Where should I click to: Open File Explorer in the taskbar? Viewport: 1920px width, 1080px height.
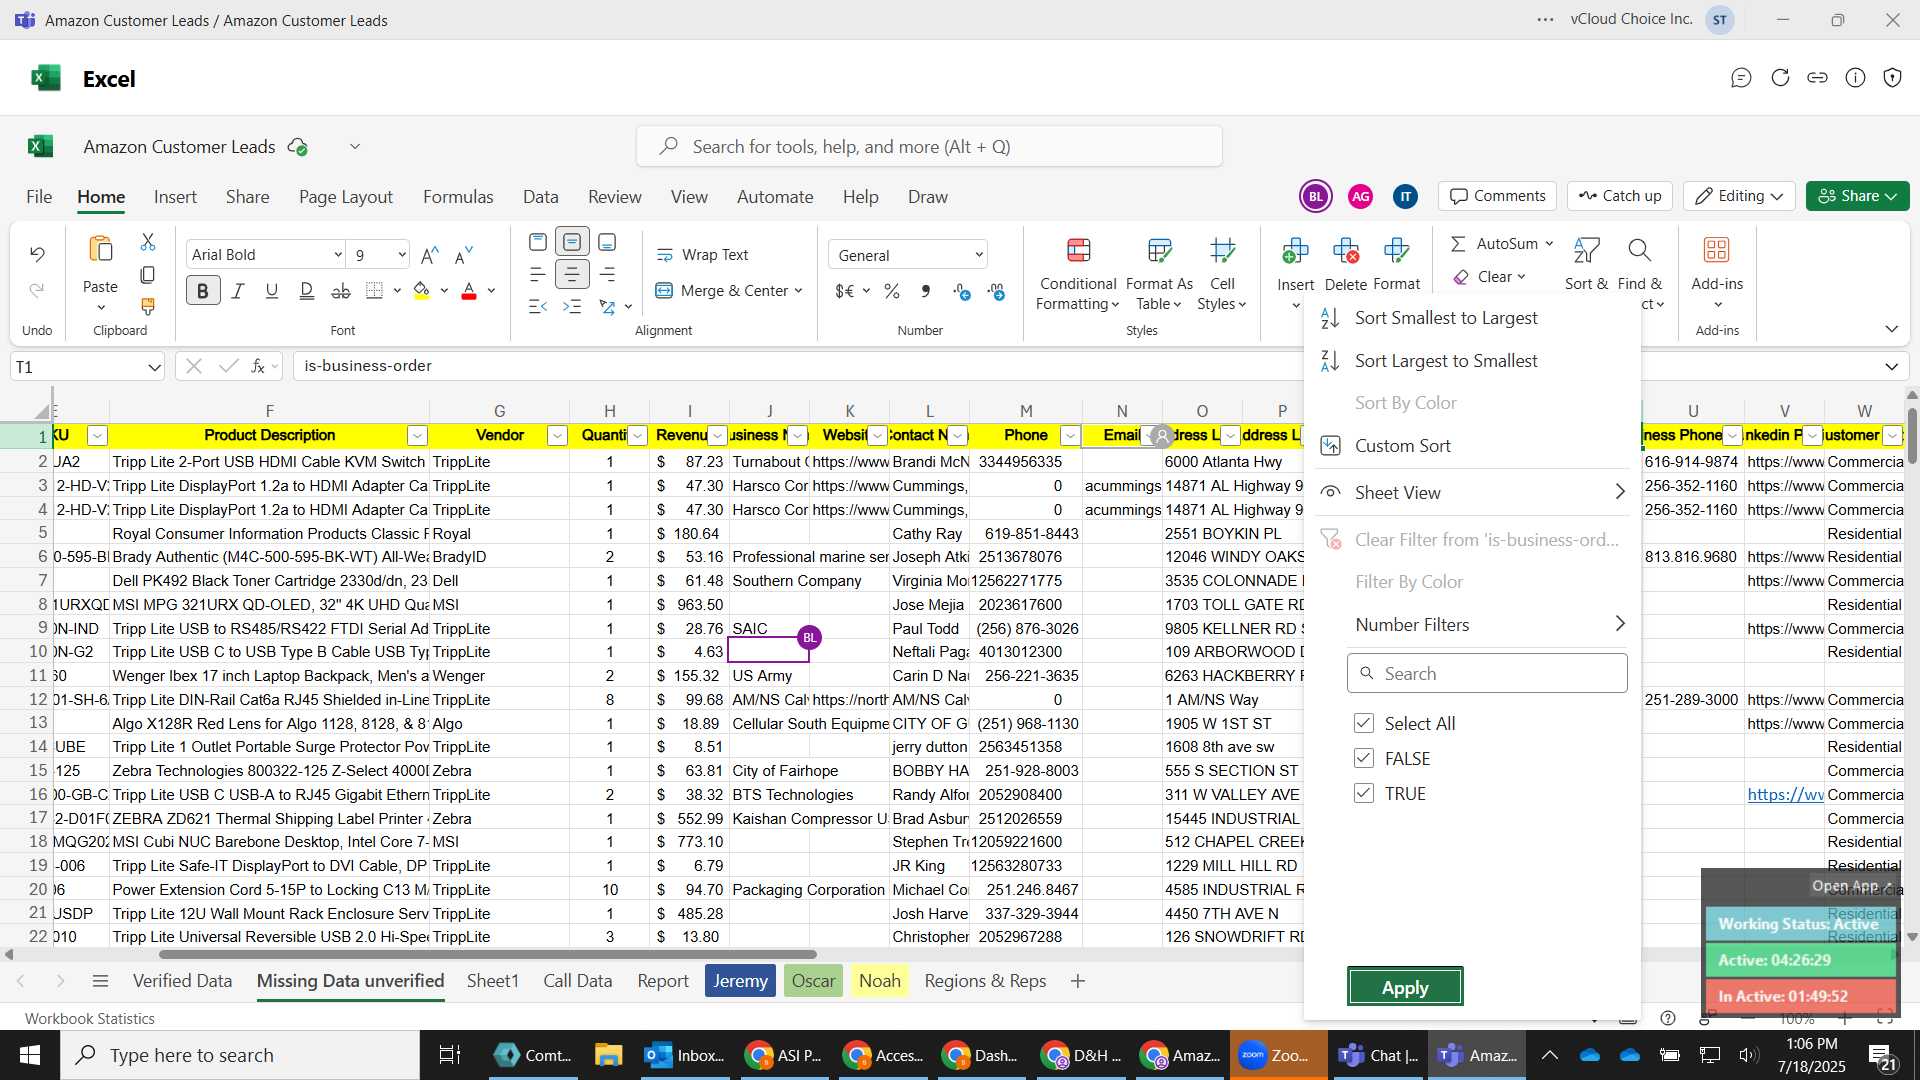click(608, 1055)
